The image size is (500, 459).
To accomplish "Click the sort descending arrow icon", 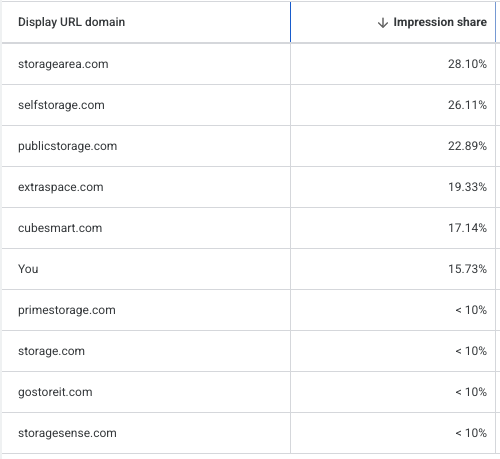I will (383, 23).
